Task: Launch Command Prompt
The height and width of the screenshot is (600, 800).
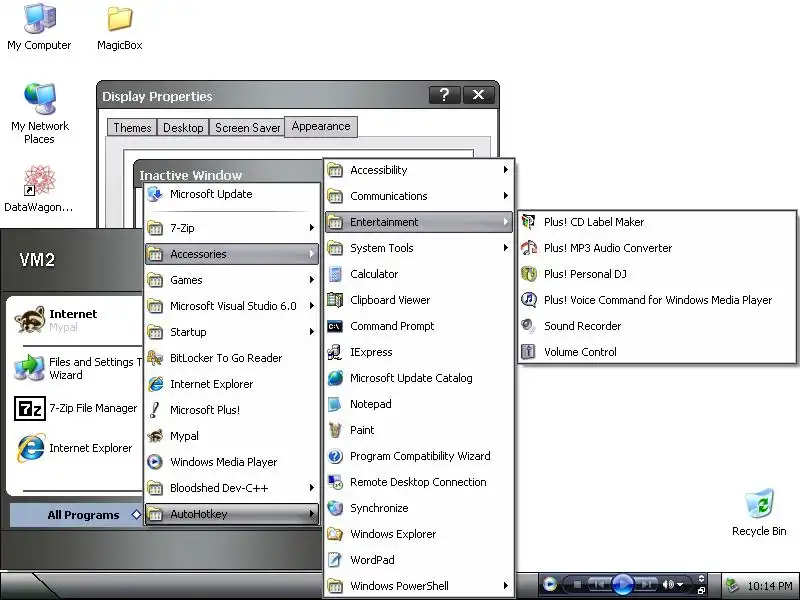Action: 418,326
